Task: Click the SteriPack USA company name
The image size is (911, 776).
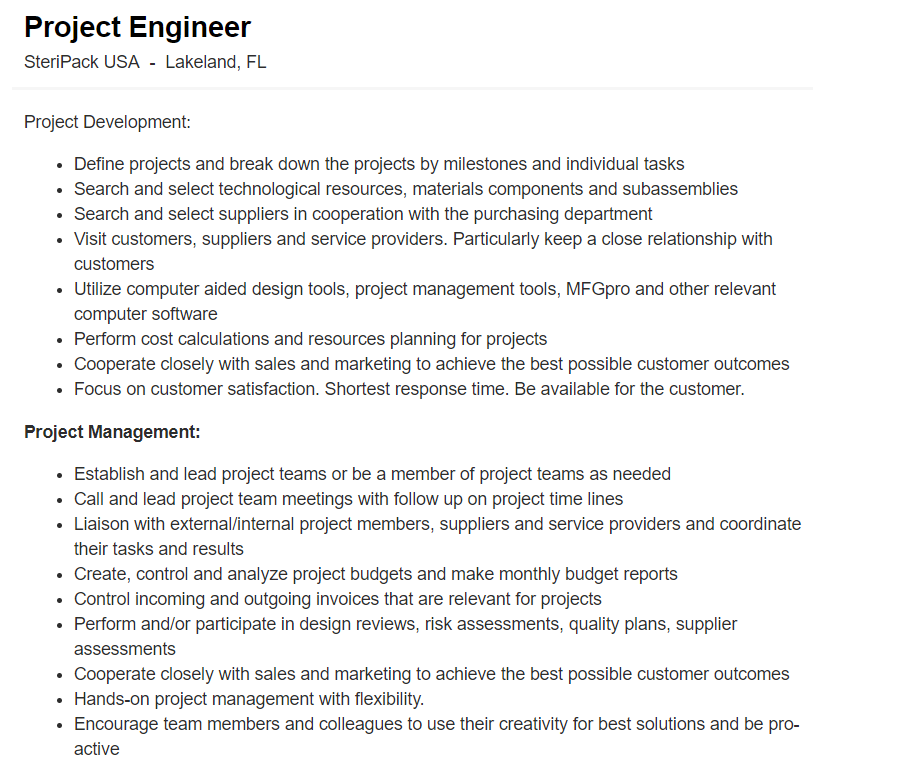Action: pyautogui.click(x=82, y=62)
